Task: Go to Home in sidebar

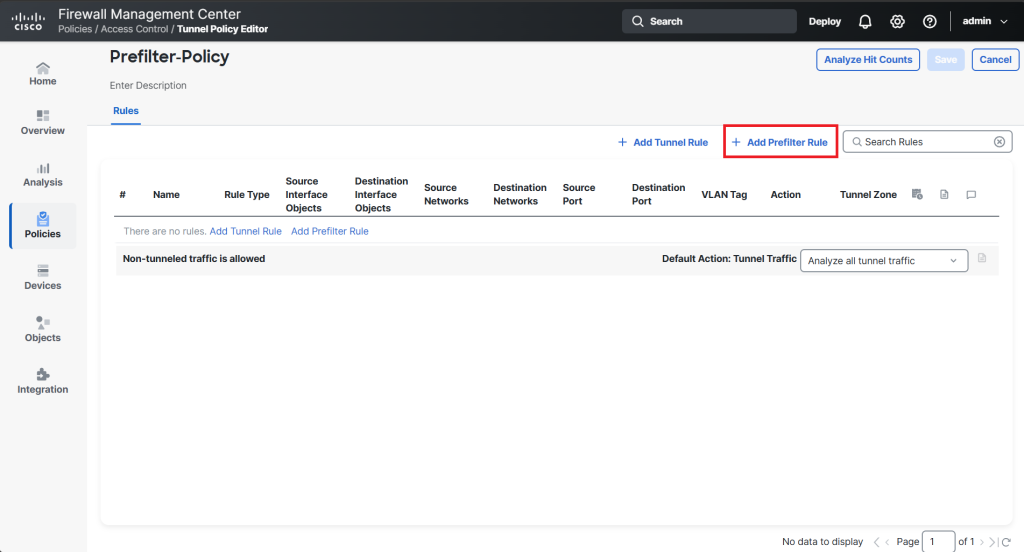Action: tap(42, 74)
